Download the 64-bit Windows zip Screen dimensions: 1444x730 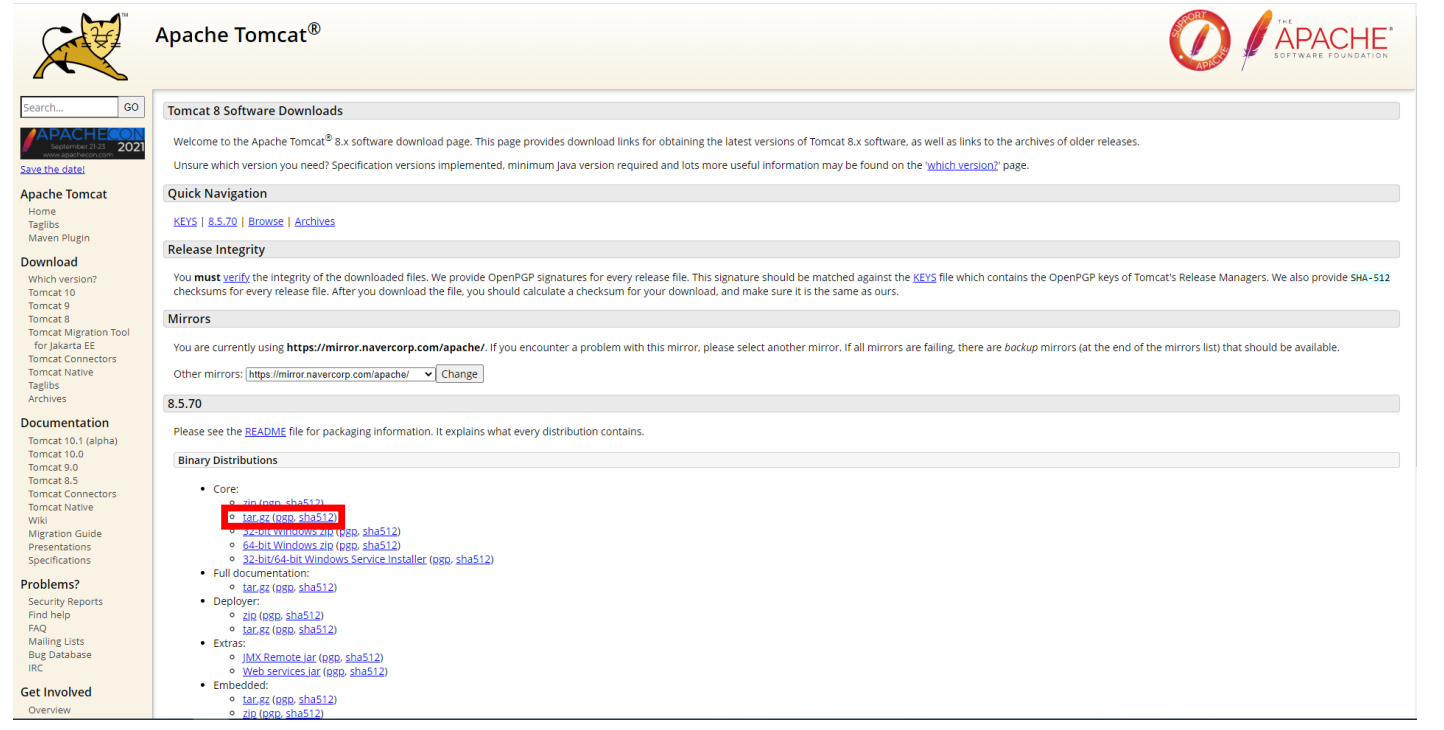[288, 545]
